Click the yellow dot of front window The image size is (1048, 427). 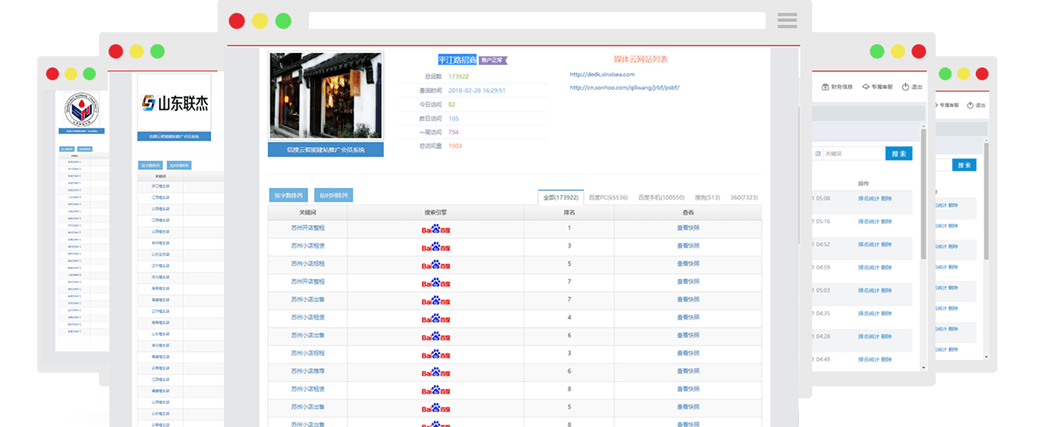260,21
